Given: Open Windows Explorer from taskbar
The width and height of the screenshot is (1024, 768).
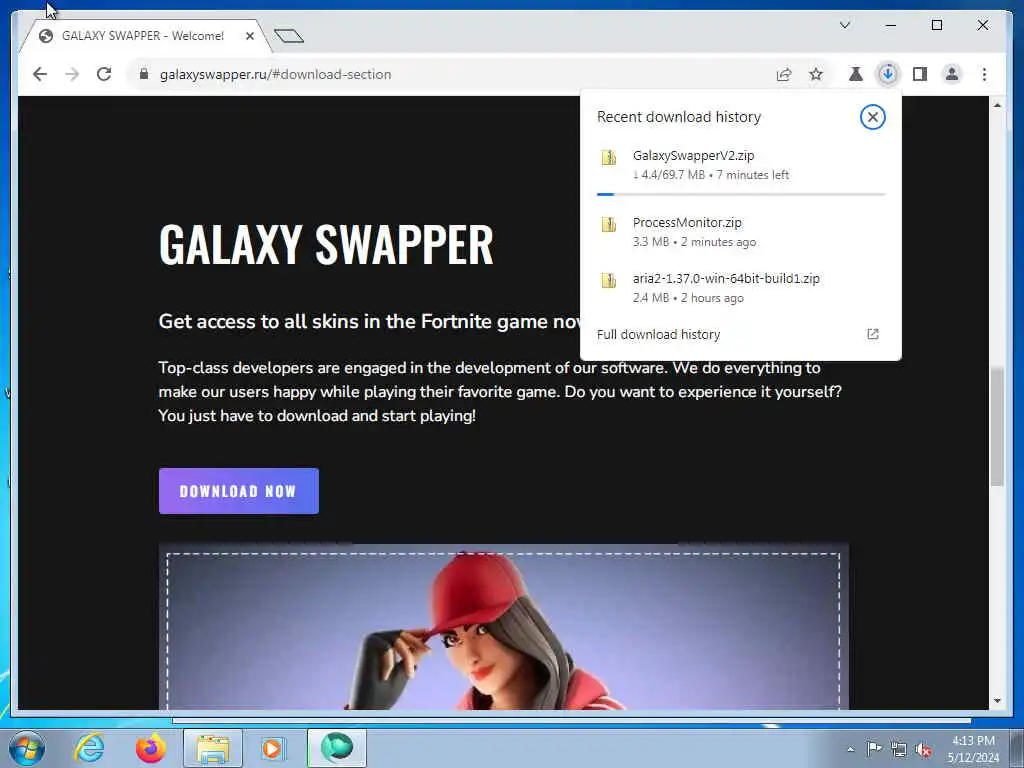Looking at the screenshot, I should [213, 748].
